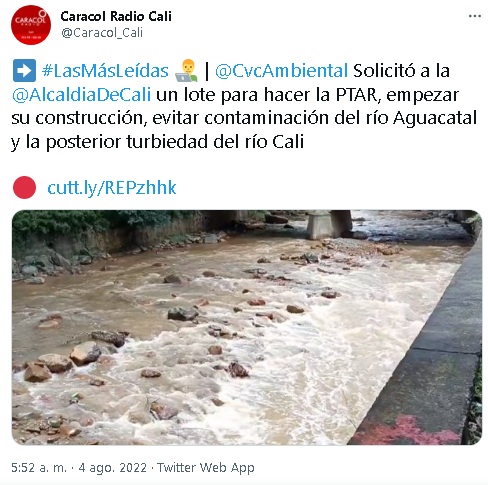Follow the cutt.ly/REPzhhk link
This screenshot has width=488, height=485.
112,188
